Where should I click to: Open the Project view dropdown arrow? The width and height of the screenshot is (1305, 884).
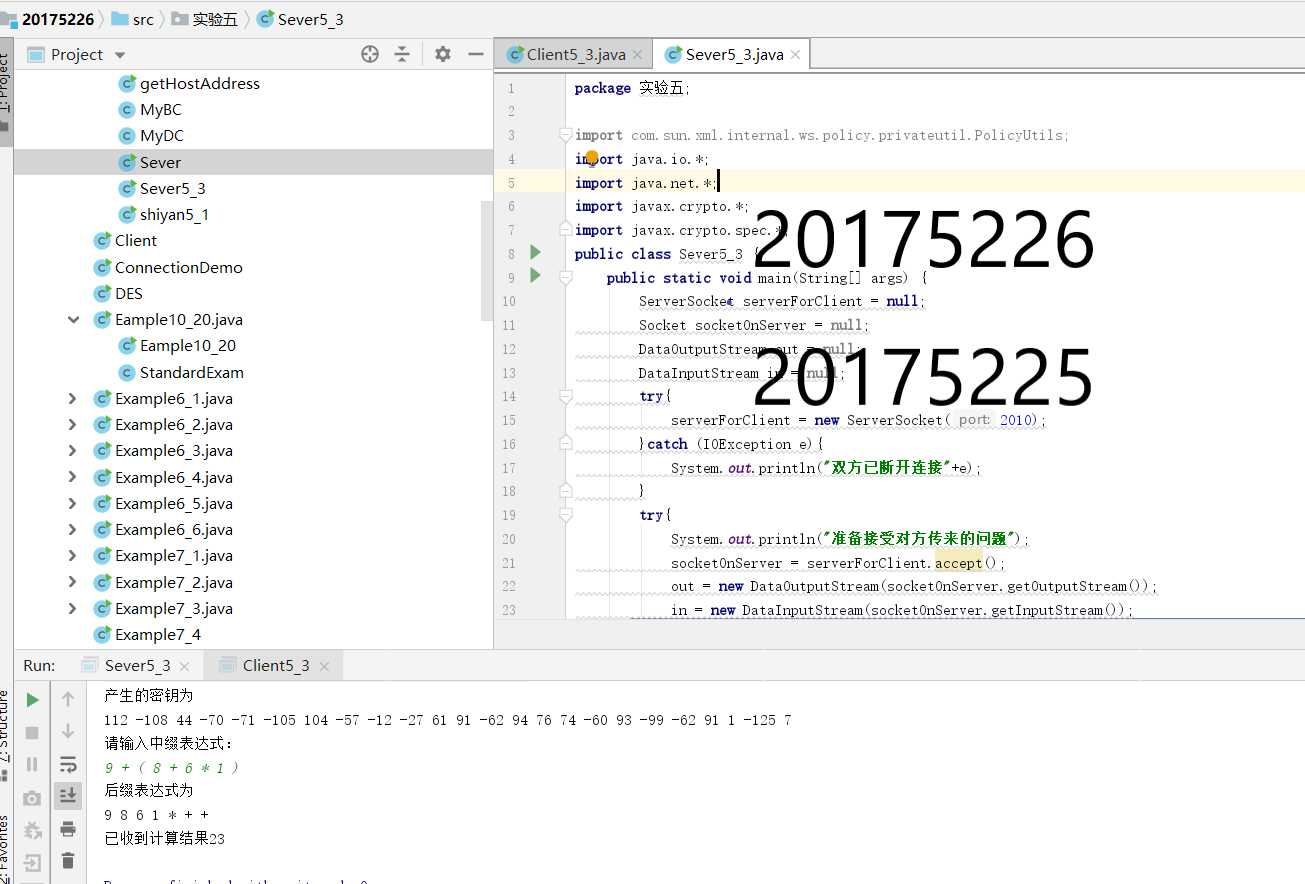pyautogui.click(x=120, y=55)
